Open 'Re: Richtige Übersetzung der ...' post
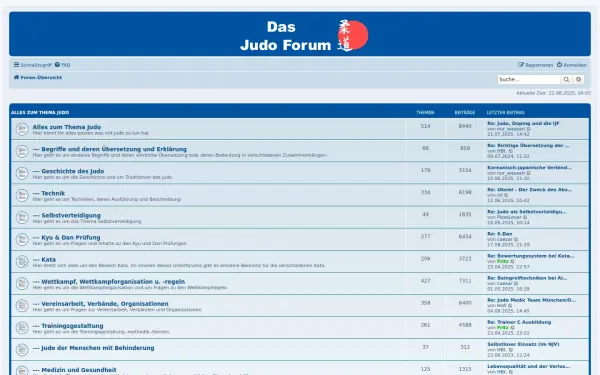Image resolution: width=600 pixels, height=375 pixels. coord(528,145)
